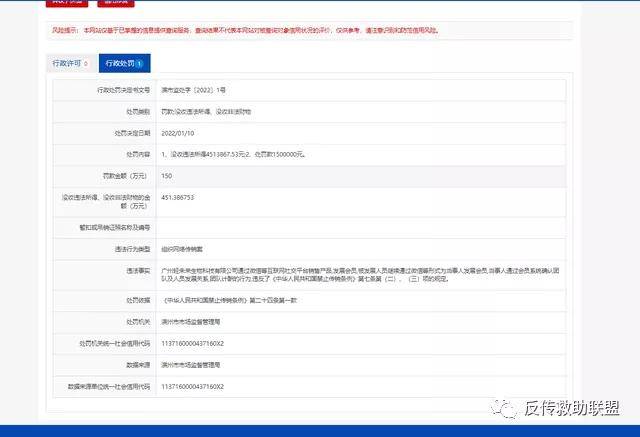Click the confiscated amount 451.386753
Screen dimensions: 640x437
(177, 198)
